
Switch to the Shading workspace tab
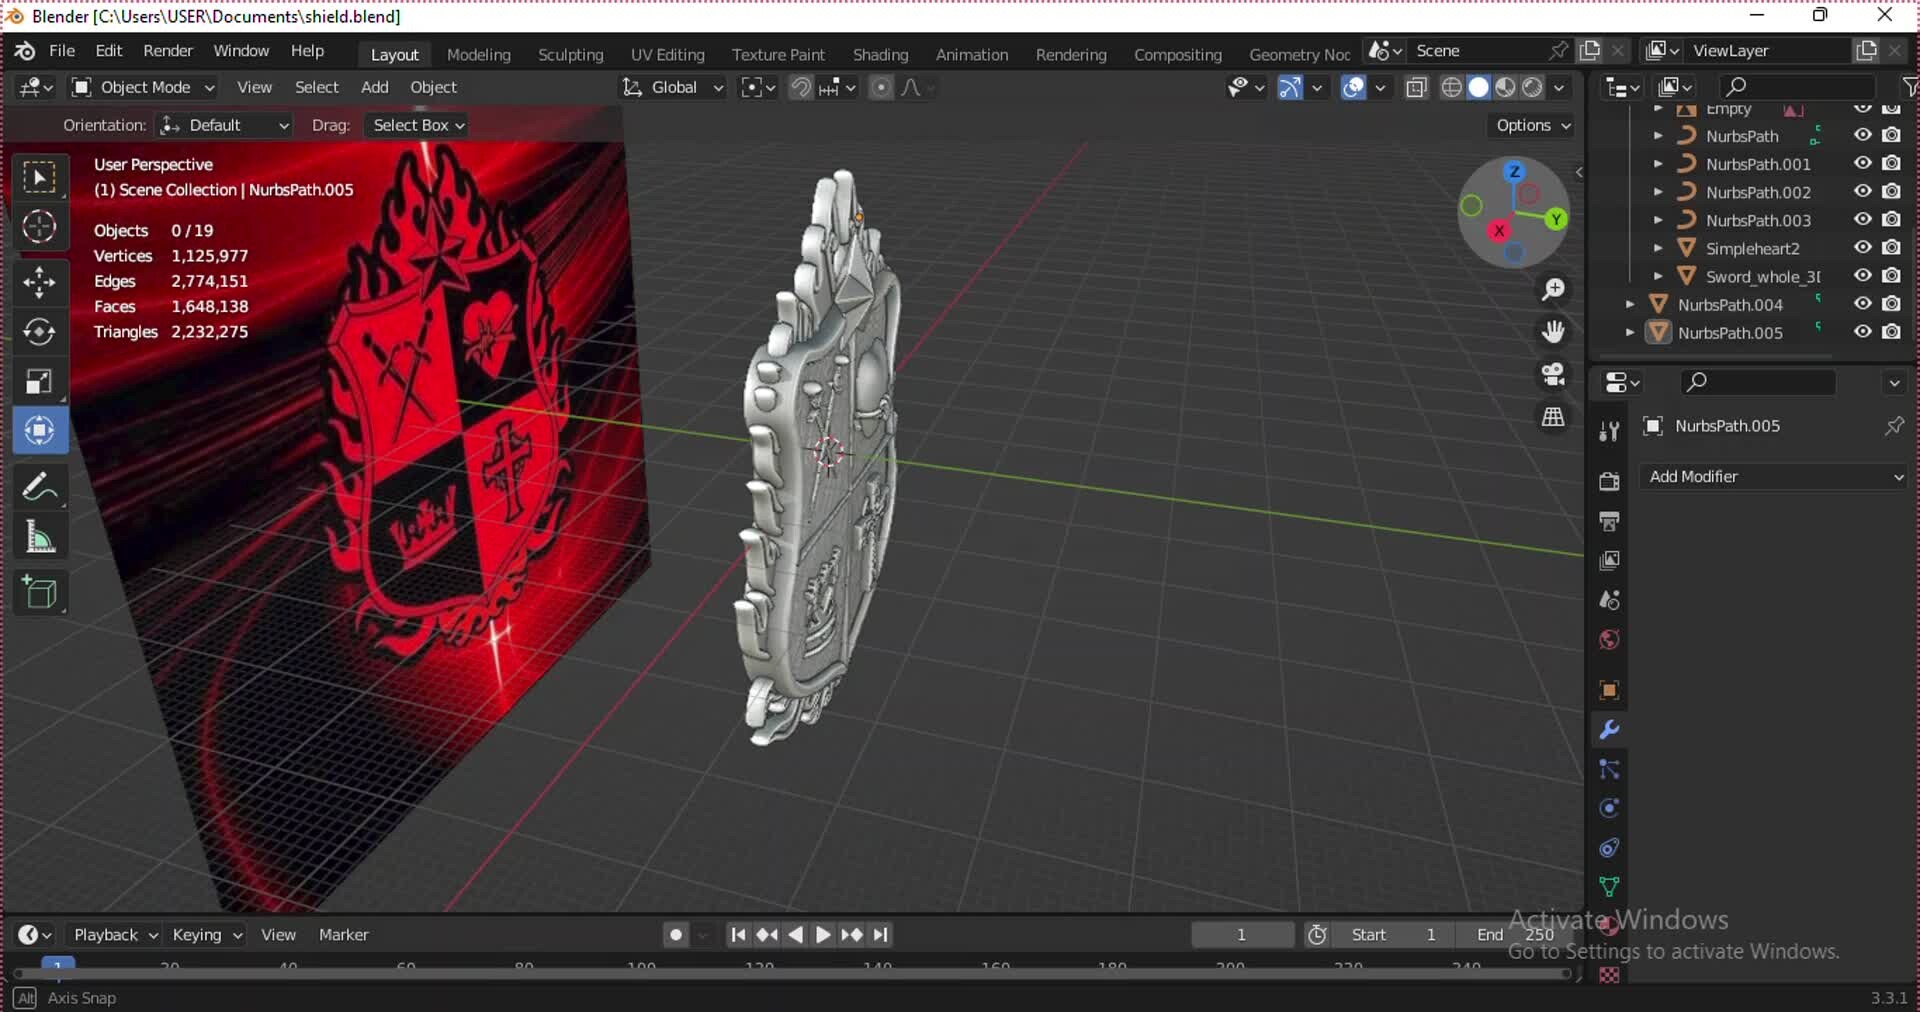pos(879,54)
